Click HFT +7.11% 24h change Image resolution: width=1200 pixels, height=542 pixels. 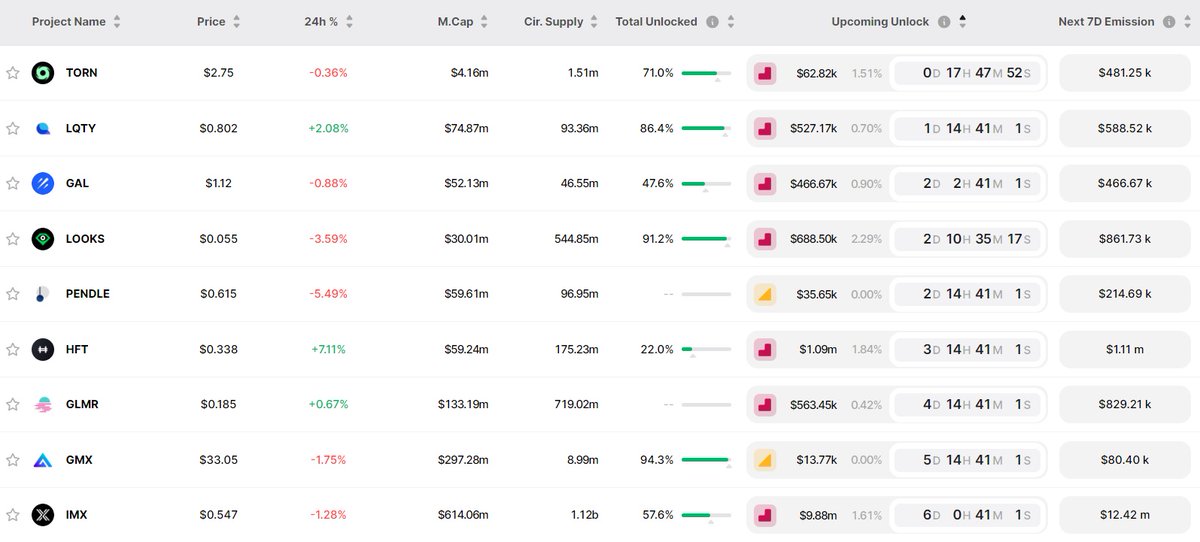(x=328, y=349)
